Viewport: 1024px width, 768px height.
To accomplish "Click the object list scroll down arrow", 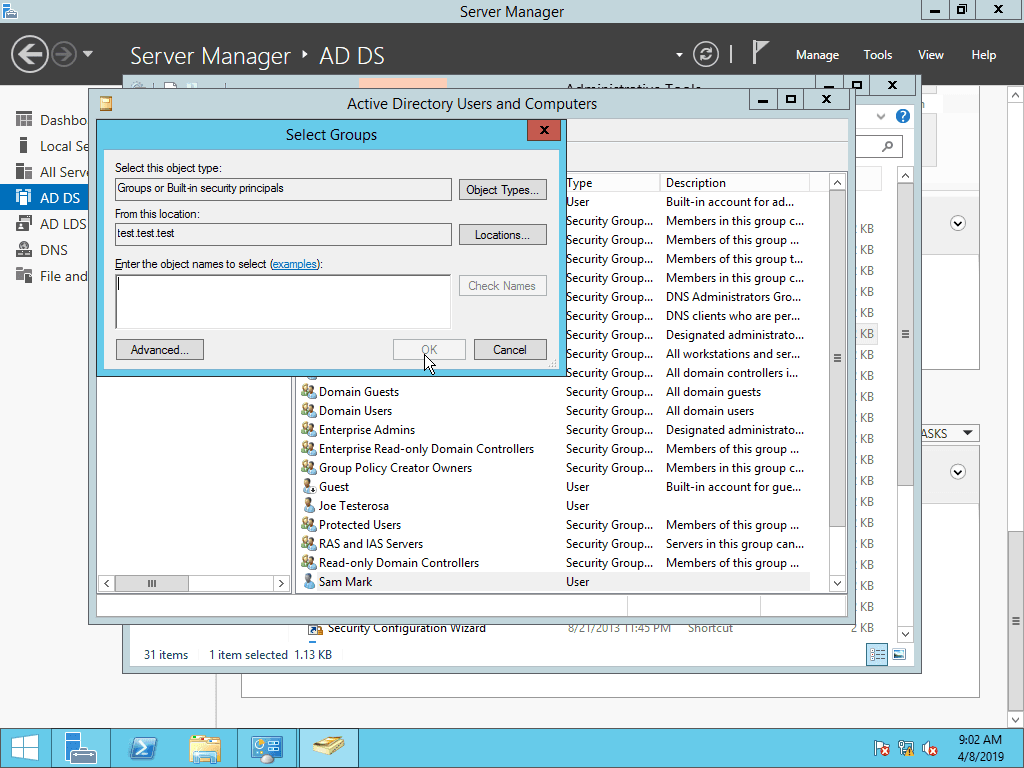I will click(837, 583).
